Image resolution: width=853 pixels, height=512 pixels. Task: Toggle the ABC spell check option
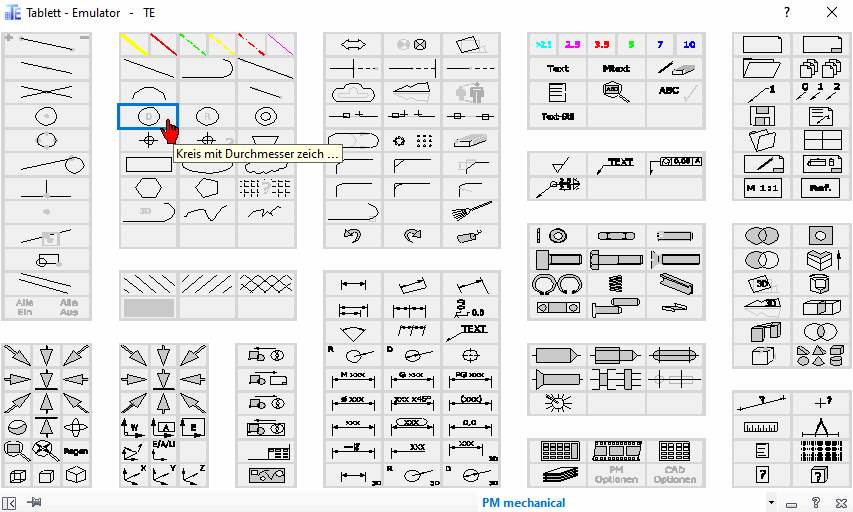tap(675, 92)
